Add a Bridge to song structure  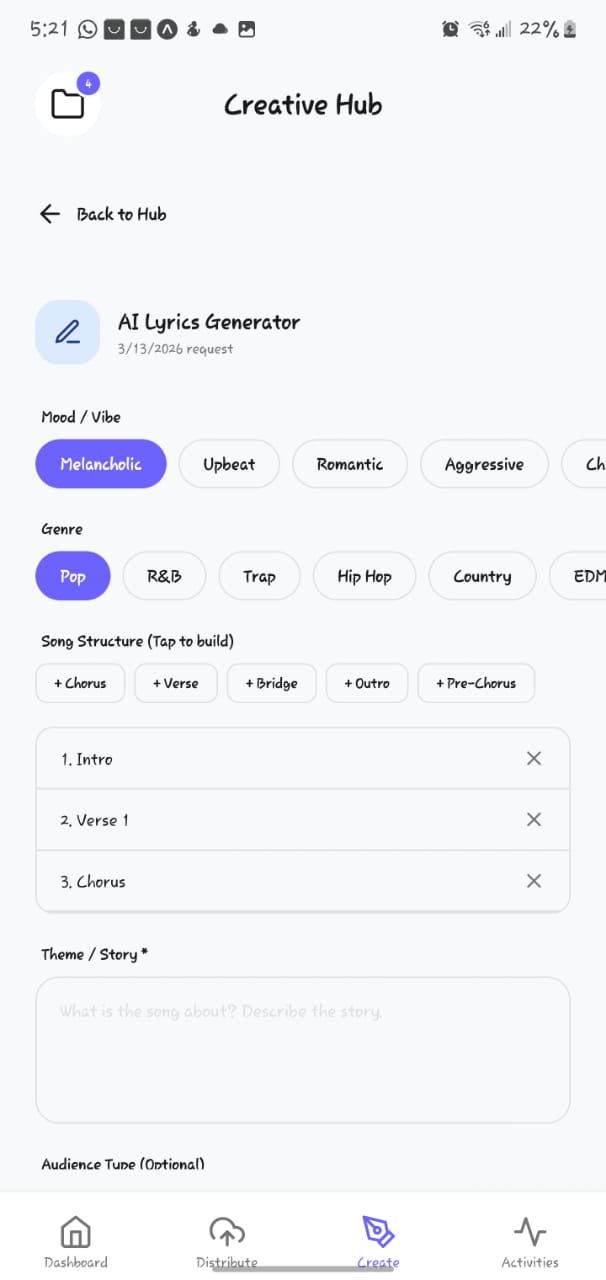pyautogui.click(x=271, y=683)
